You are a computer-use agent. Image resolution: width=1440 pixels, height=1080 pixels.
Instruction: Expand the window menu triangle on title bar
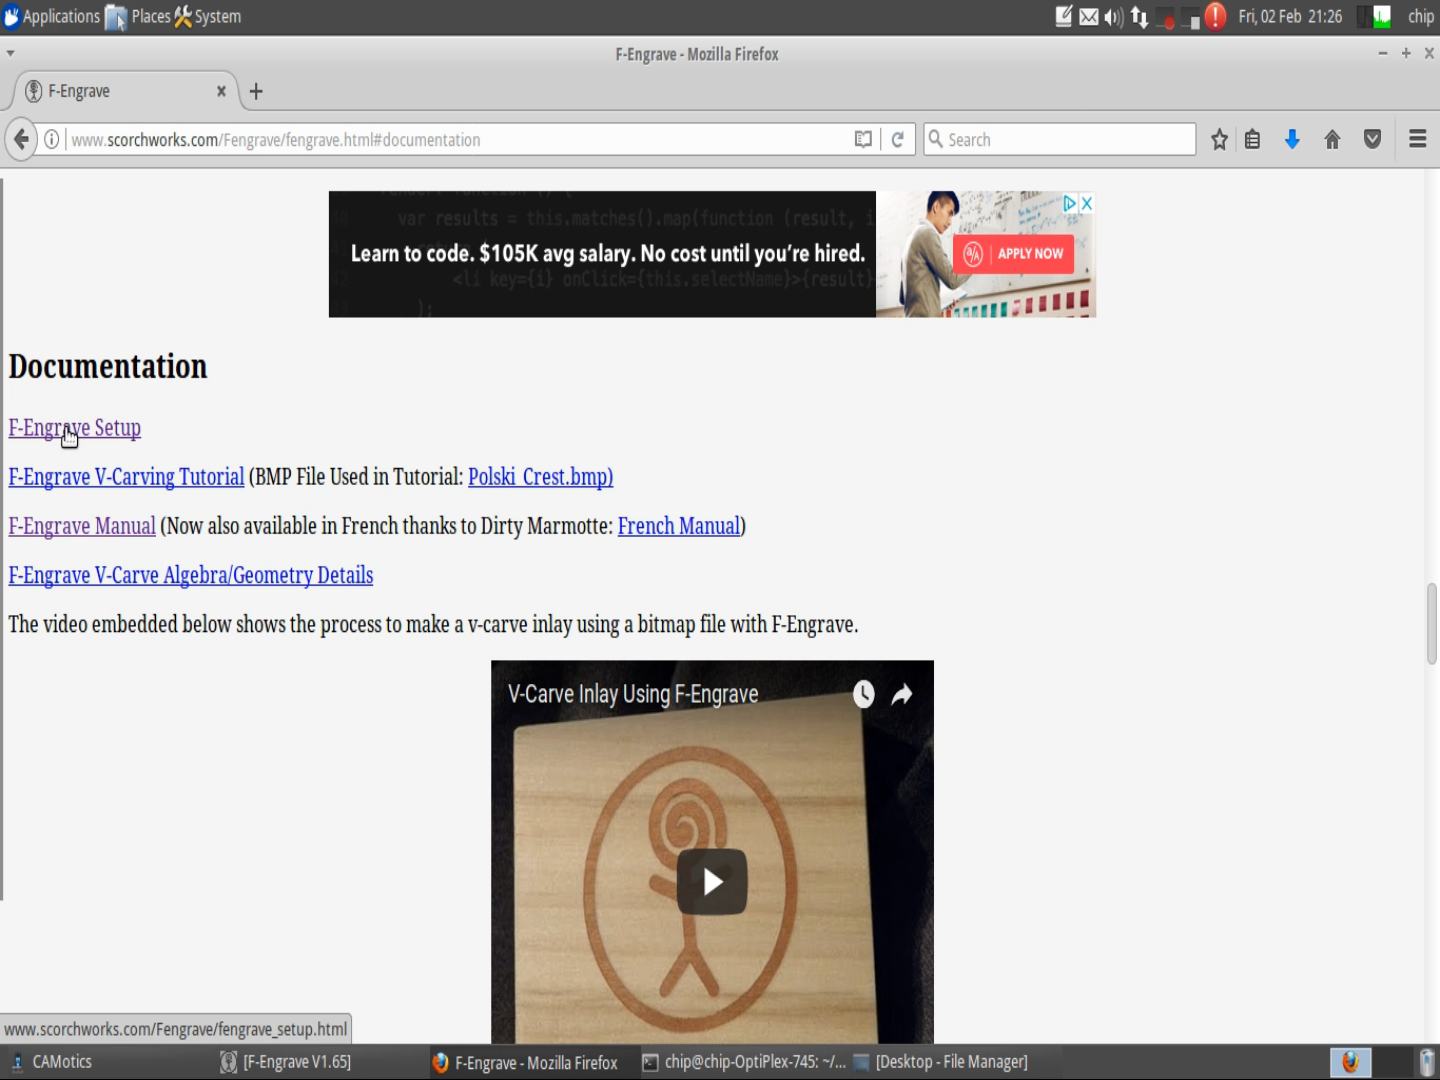(10, 53)
